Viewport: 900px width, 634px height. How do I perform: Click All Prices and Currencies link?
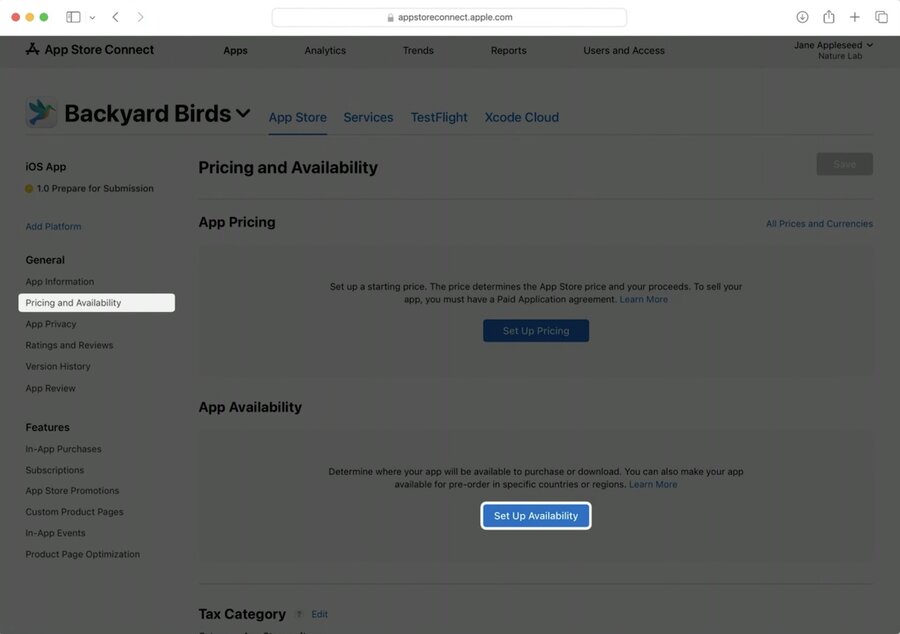click(819, 224)
